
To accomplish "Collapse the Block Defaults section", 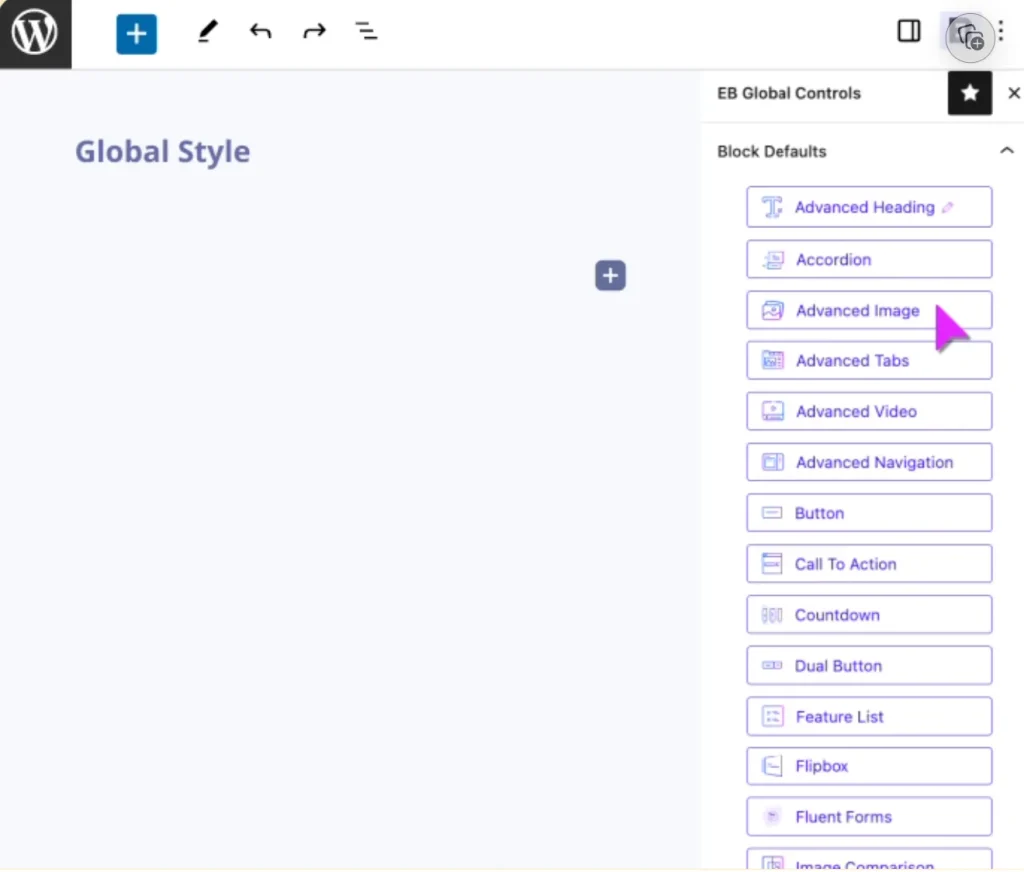I will tap(1006, 150).
